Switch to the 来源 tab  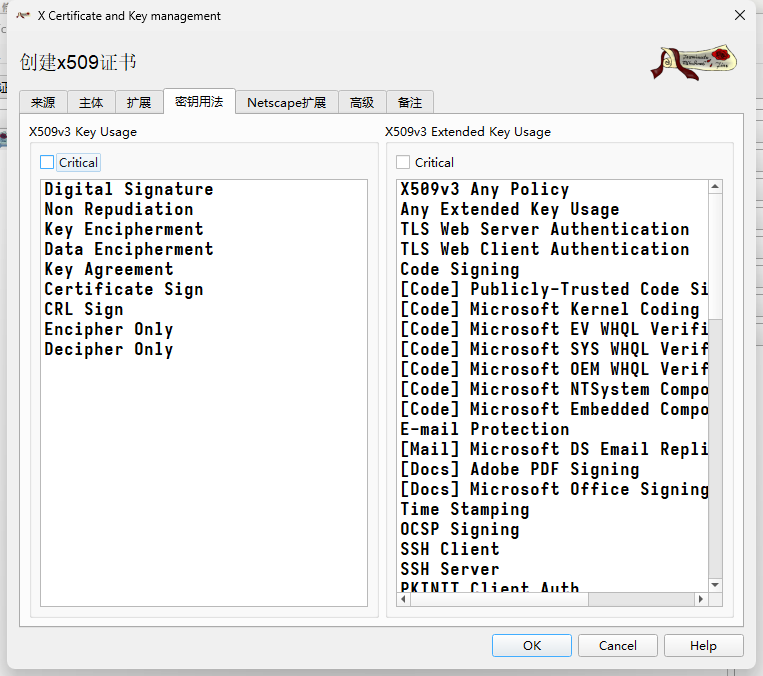tap(43, 102)
